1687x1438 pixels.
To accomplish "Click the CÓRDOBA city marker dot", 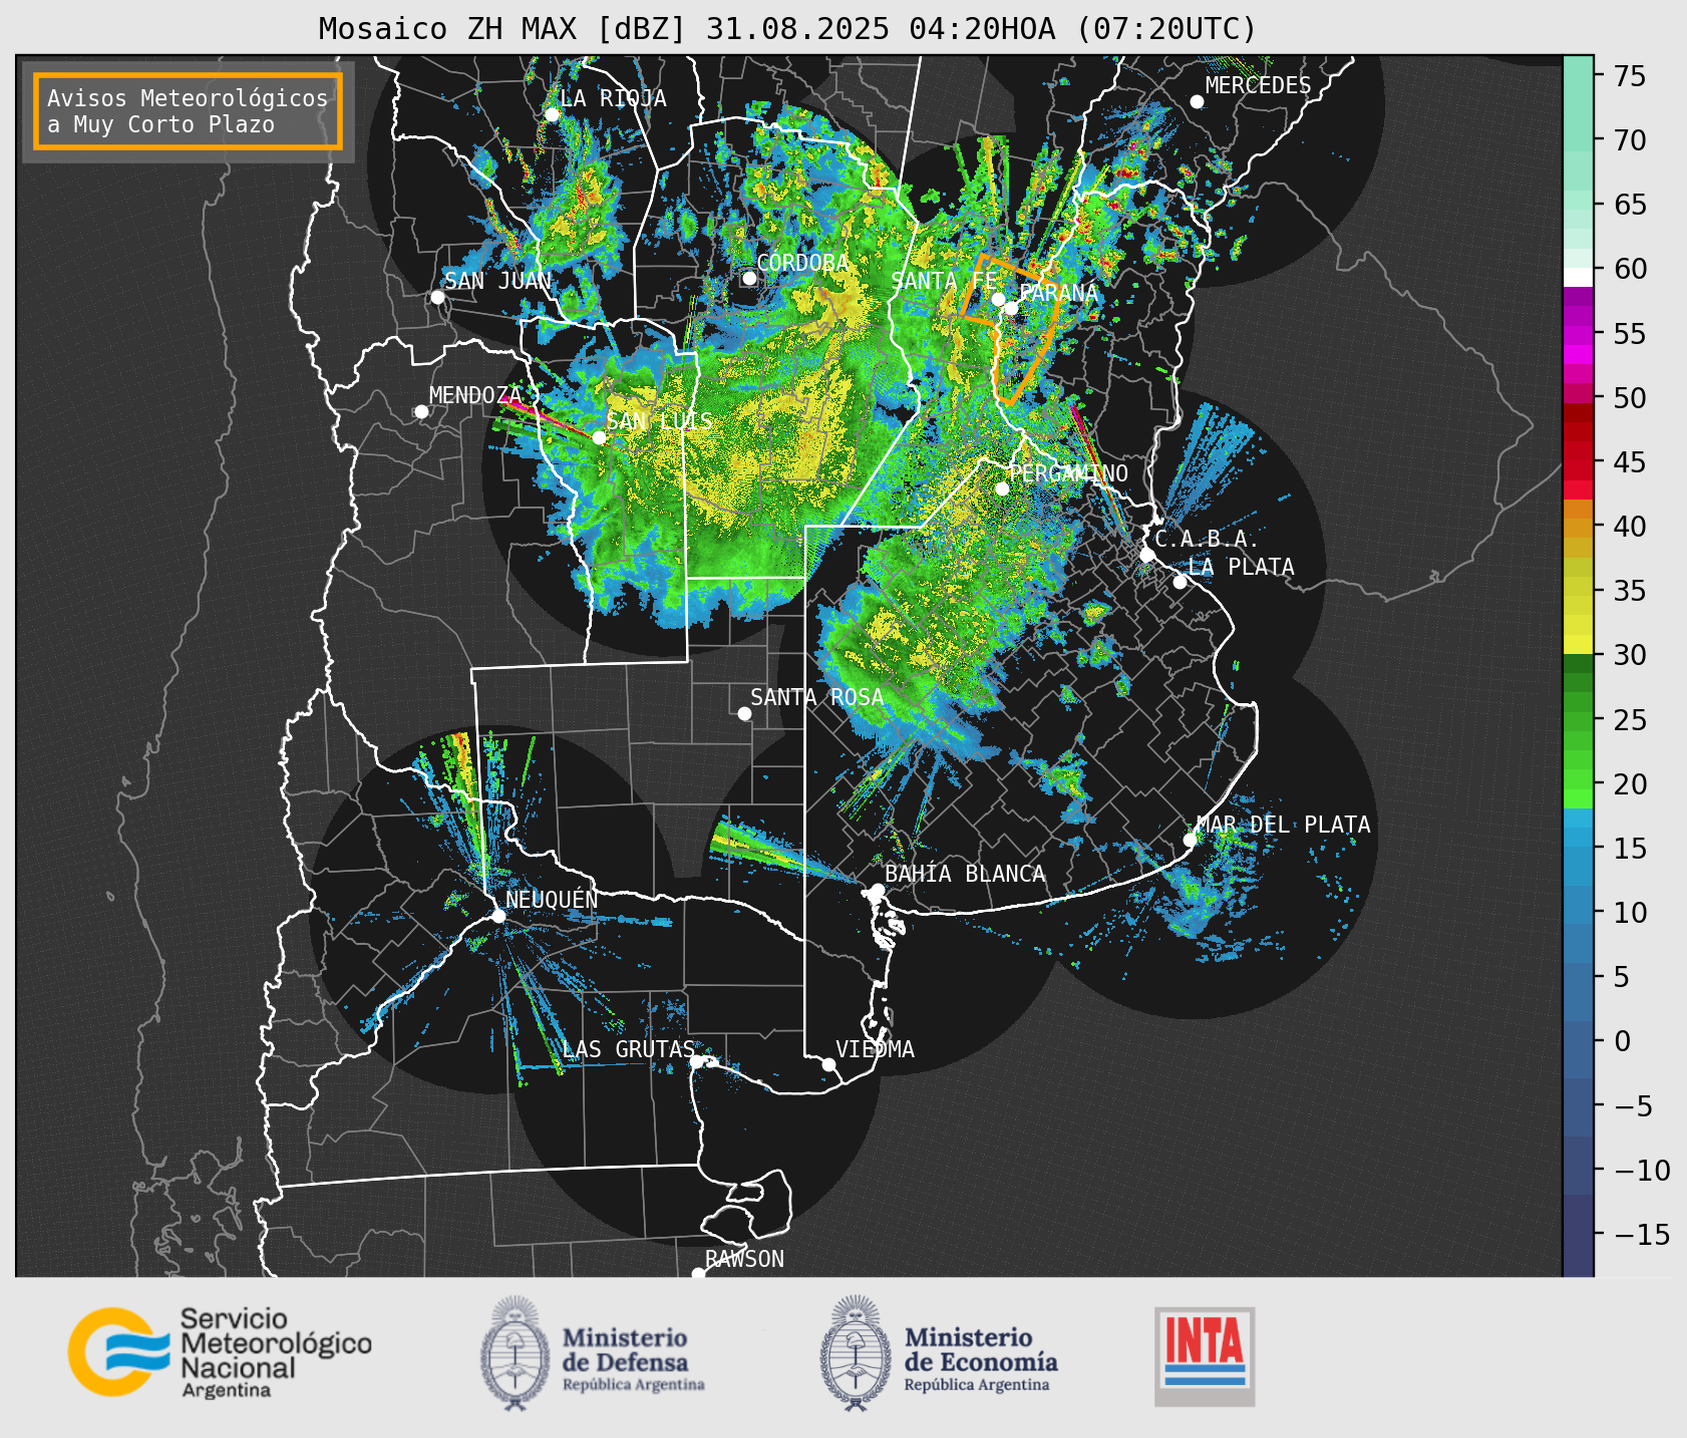I will [749, 278].
